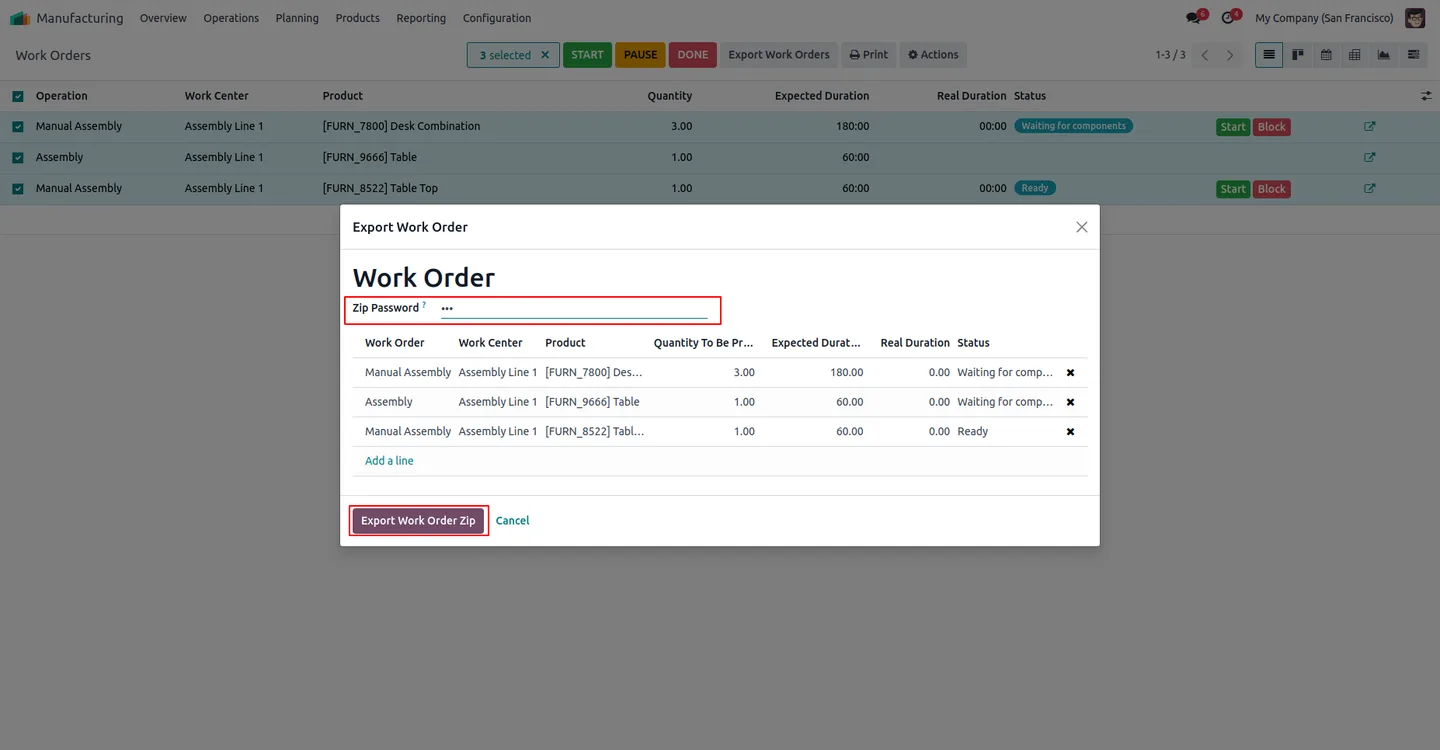
Task: Click Export Work Order Zip button
Action: coord(418,521)
